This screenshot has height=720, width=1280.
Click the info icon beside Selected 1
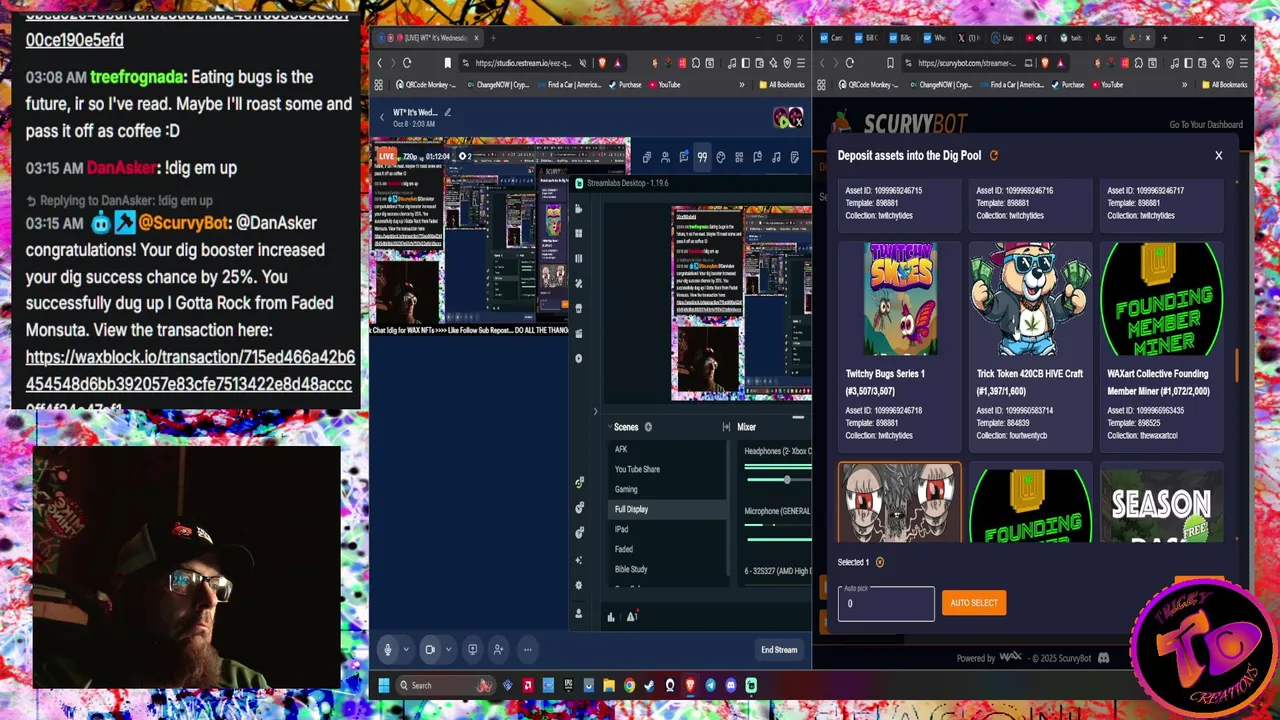point(880,562)
